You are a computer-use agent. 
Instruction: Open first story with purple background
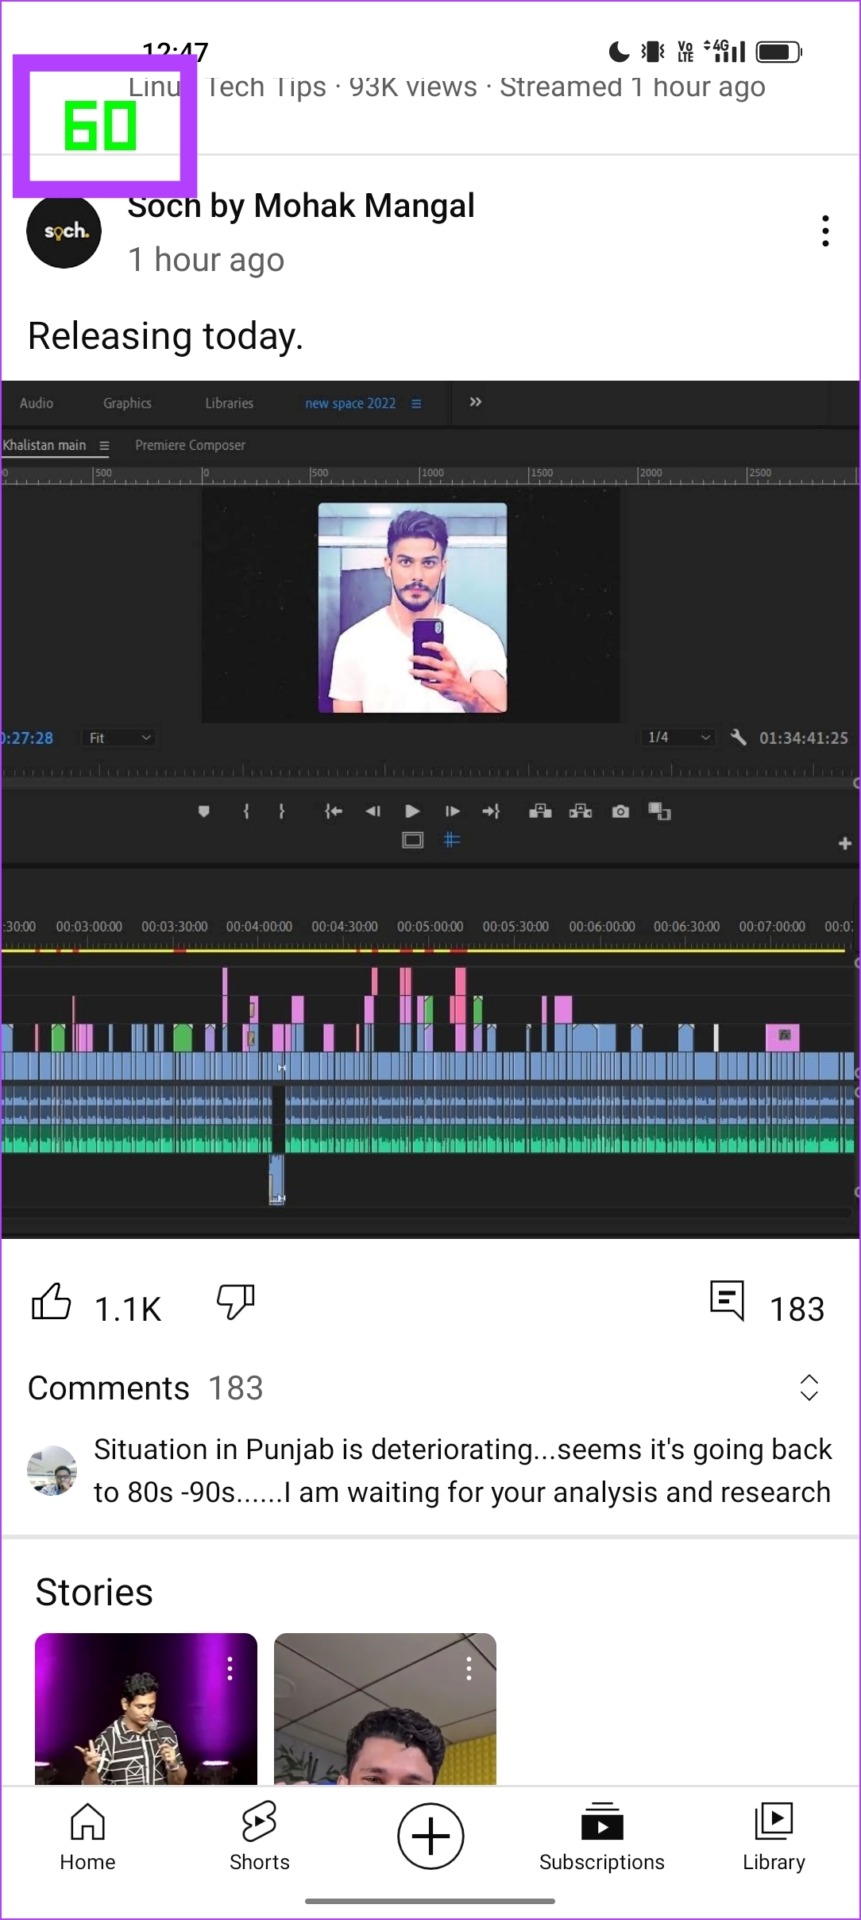tap(146, 1709)
